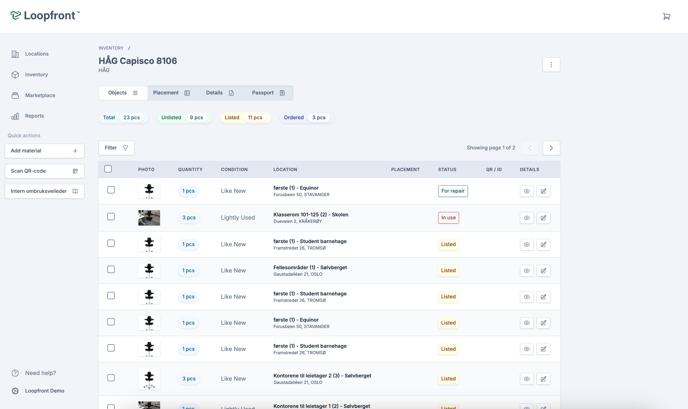Image resolution: width=688 pixels, height=409 pixels.
Task: View eye icon in Fellesområder row
Action: (527, 271)
